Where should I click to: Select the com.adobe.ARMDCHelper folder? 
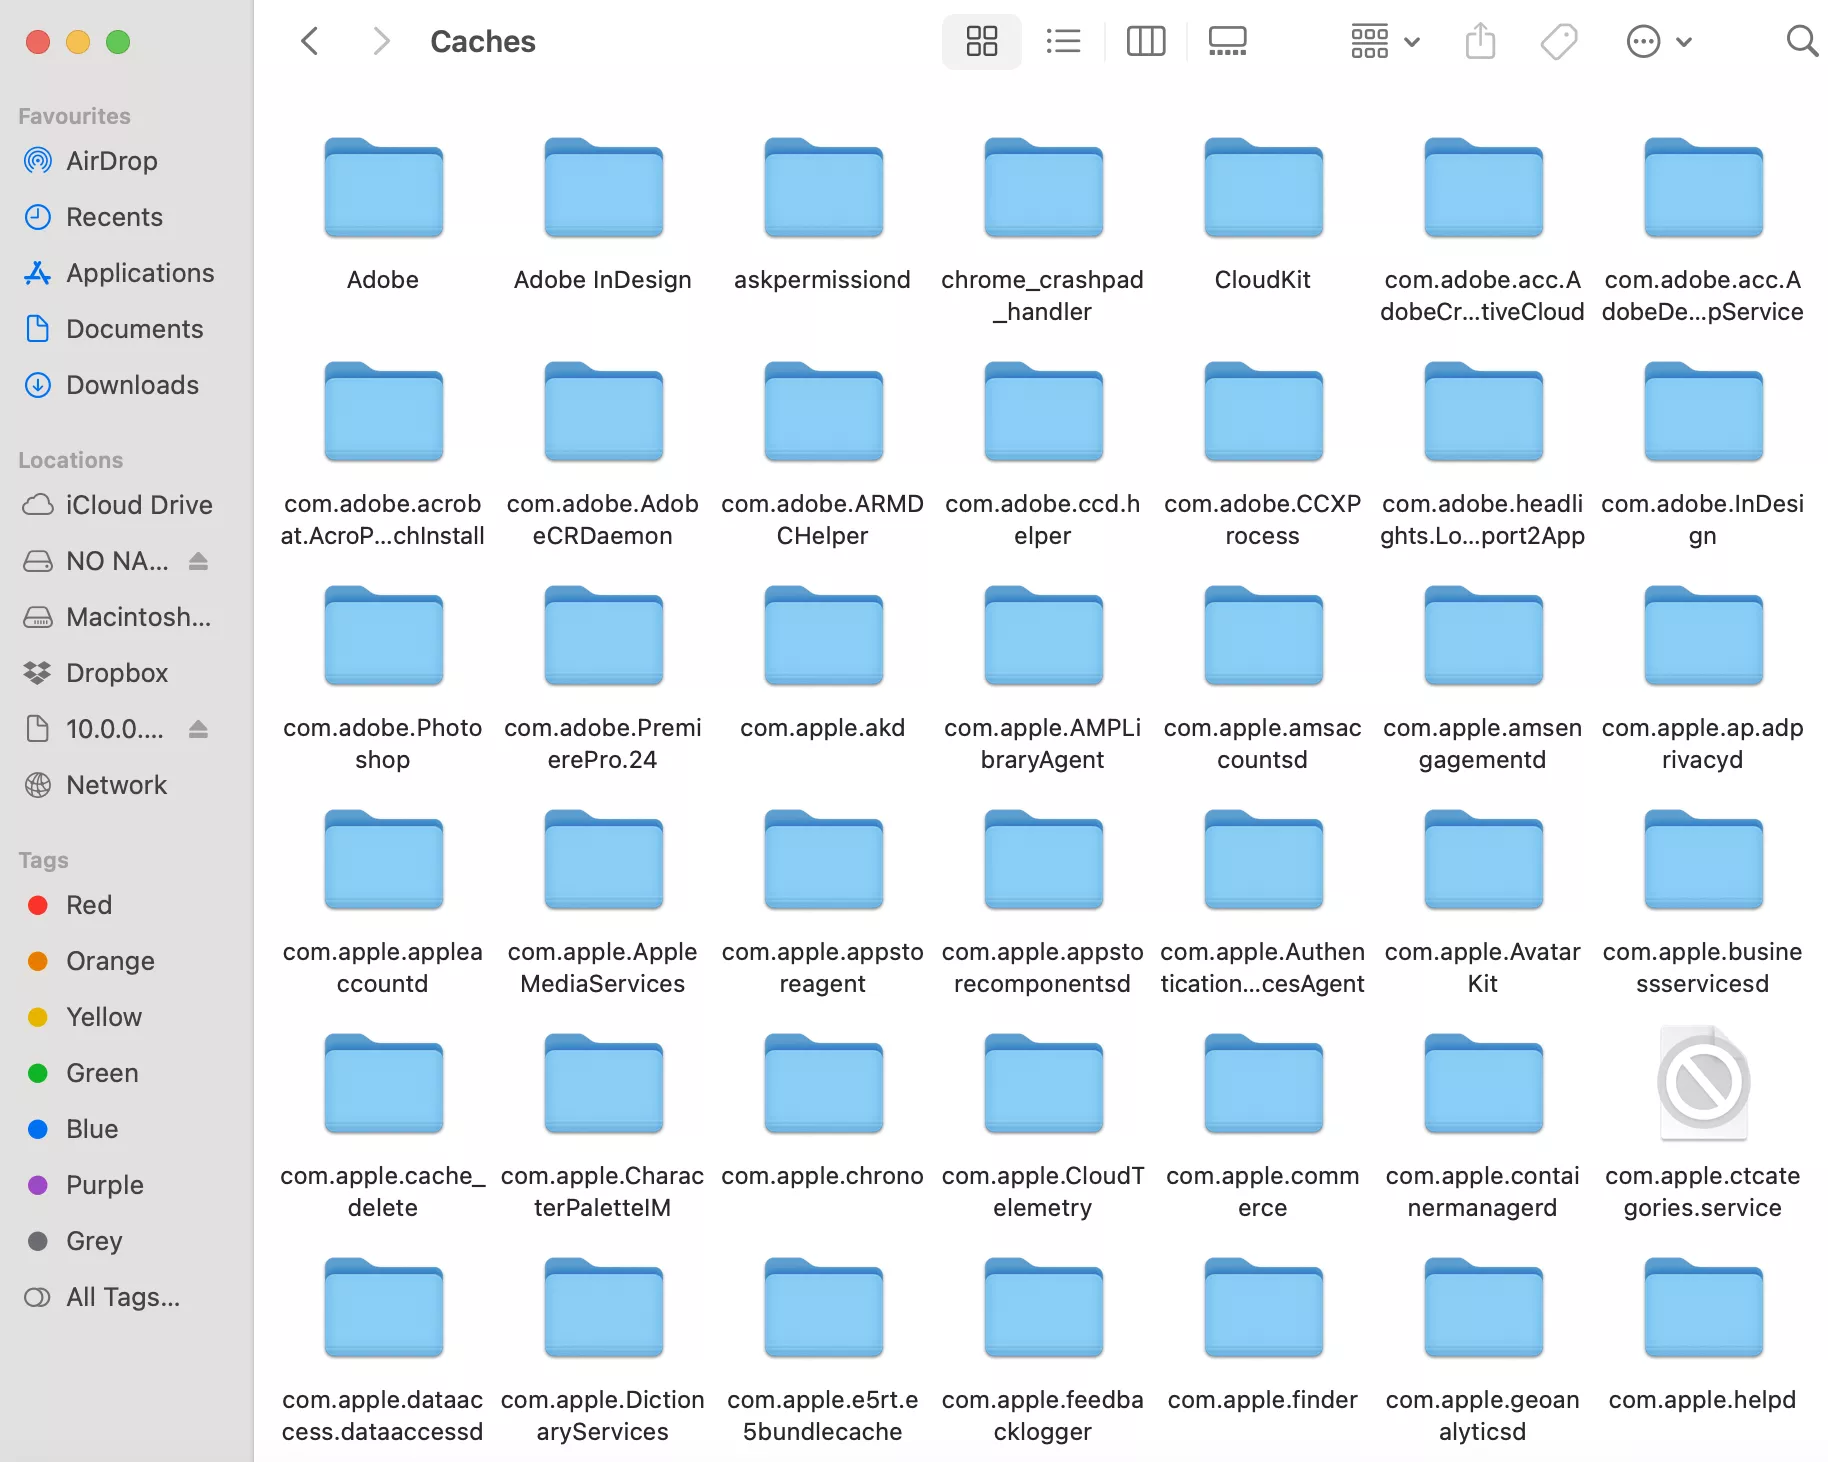pos(823,412)
